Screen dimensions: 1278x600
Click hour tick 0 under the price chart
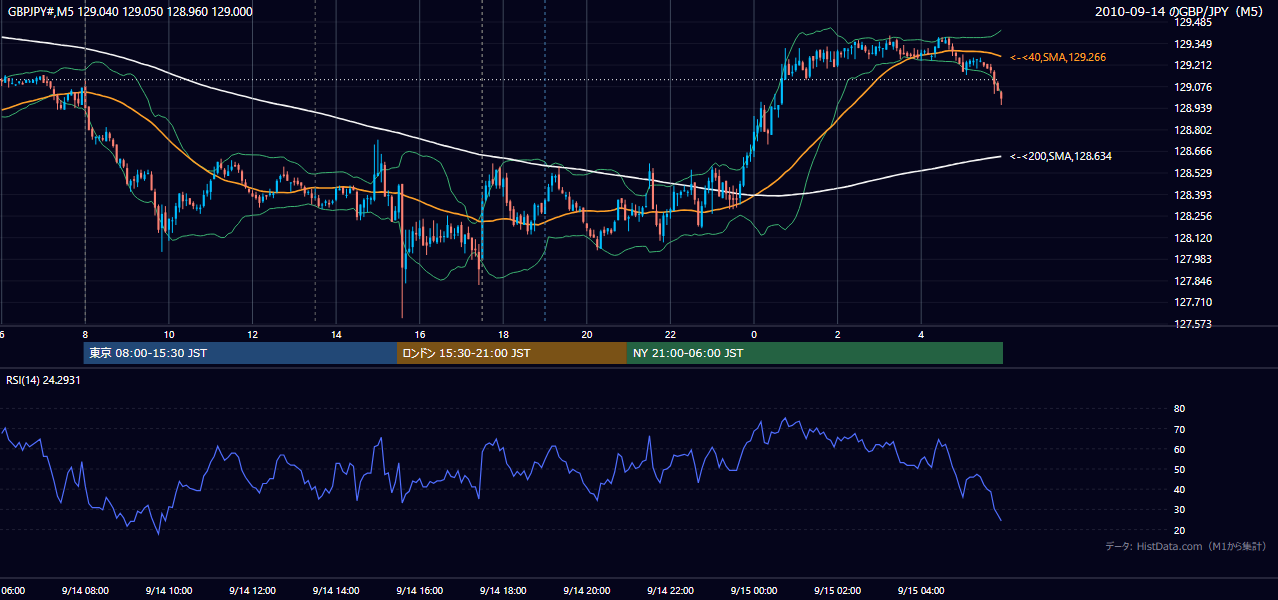click(754, 335)
